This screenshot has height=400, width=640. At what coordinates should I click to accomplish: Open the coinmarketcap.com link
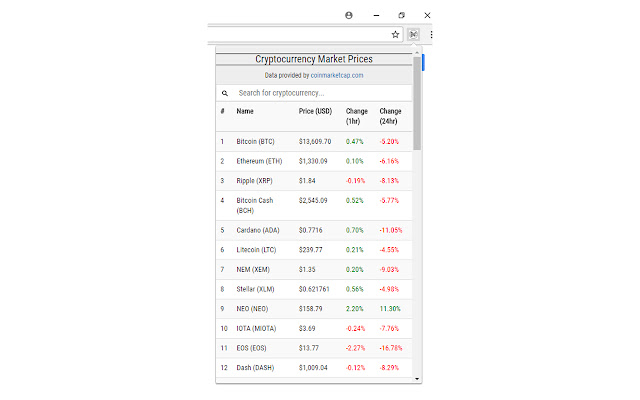point(337,75)
